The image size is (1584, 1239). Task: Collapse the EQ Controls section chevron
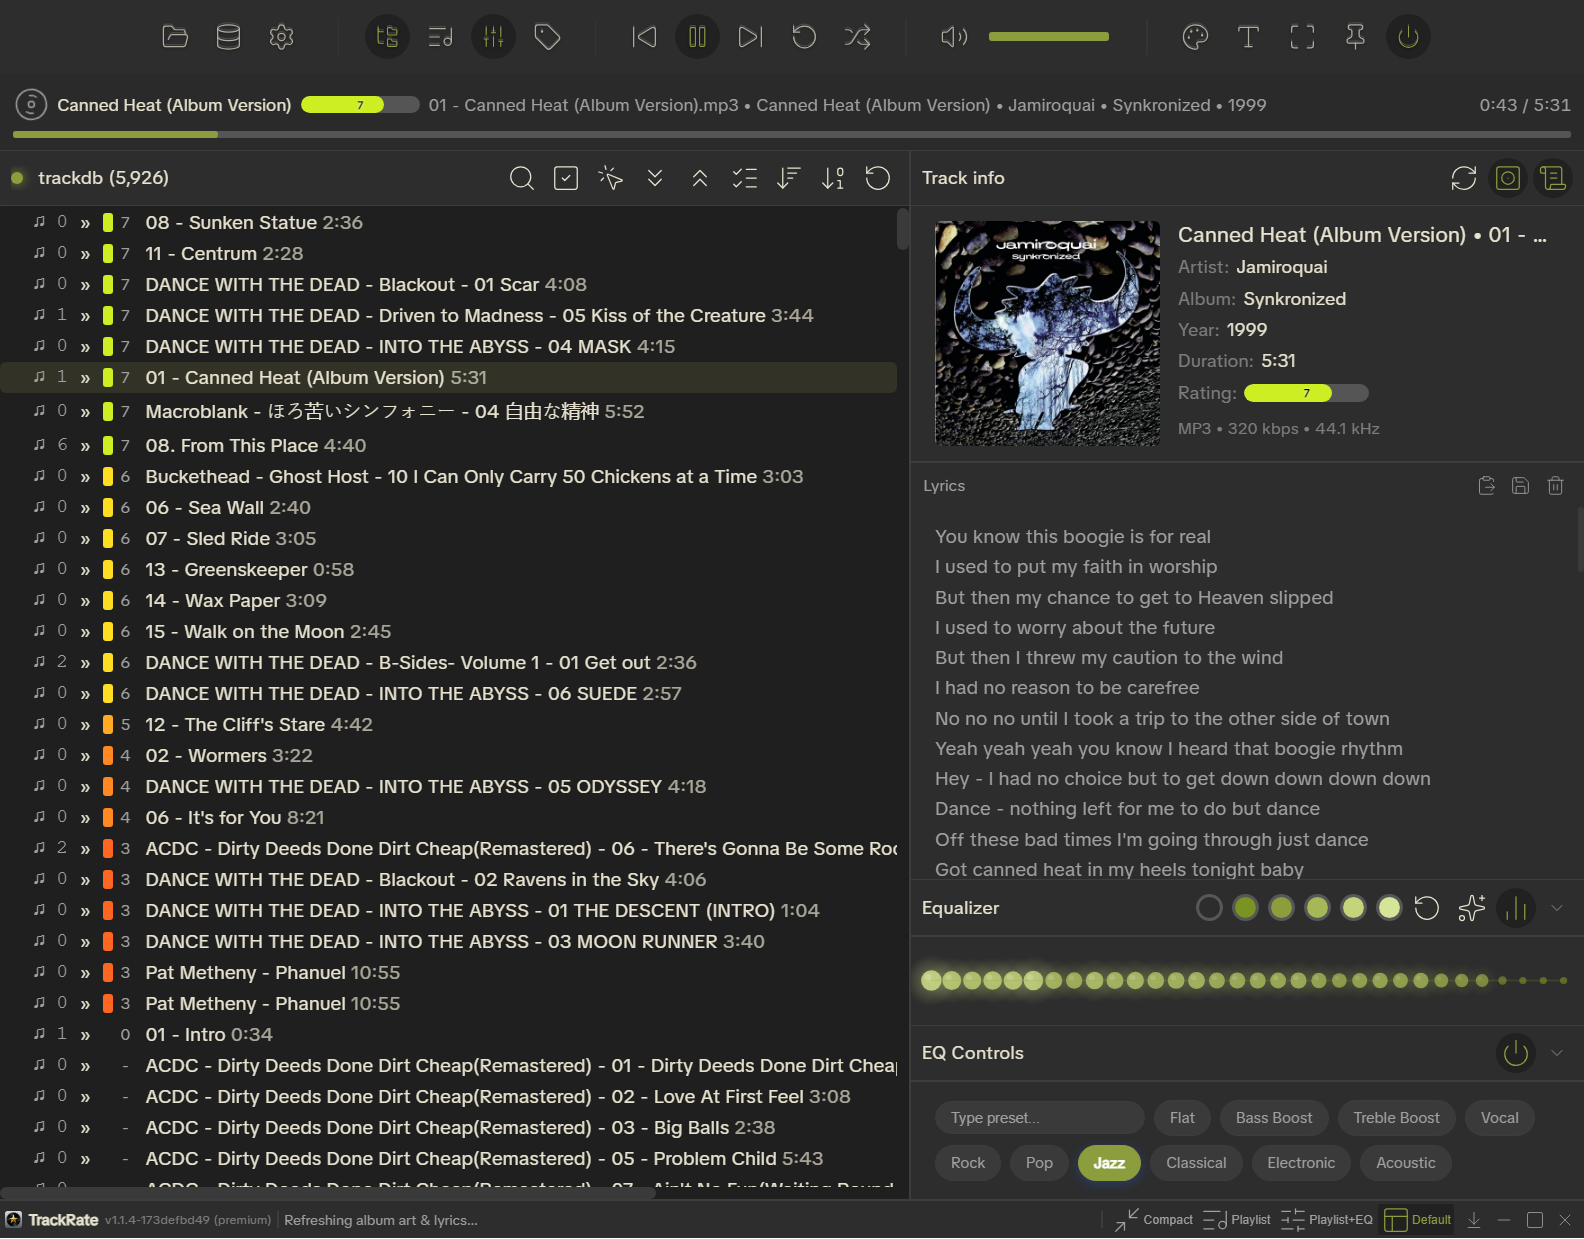click(x=1557, y=1053)
